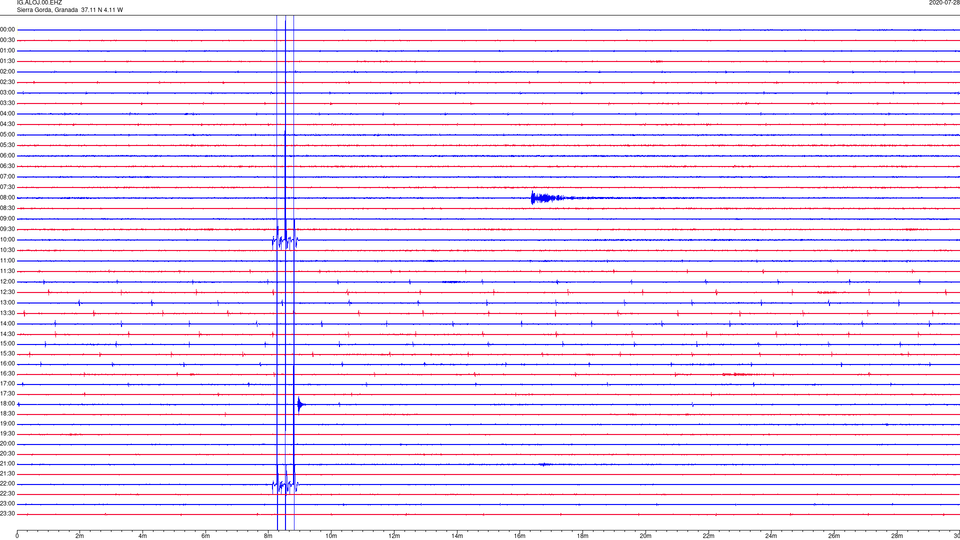Click the station code IG.ALOJ.00.EHZ header
Screen dimensions: 960x540
[x=39, y=2]
